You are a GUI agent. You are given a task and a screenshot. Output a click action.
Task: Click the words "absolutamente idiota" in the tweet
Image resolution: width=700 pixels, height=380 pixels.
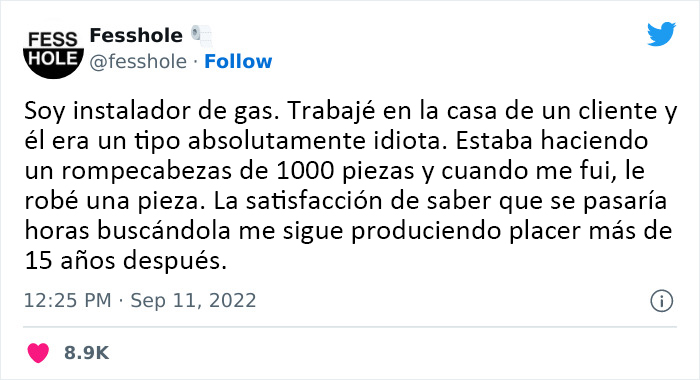click(x=313, y=141)
